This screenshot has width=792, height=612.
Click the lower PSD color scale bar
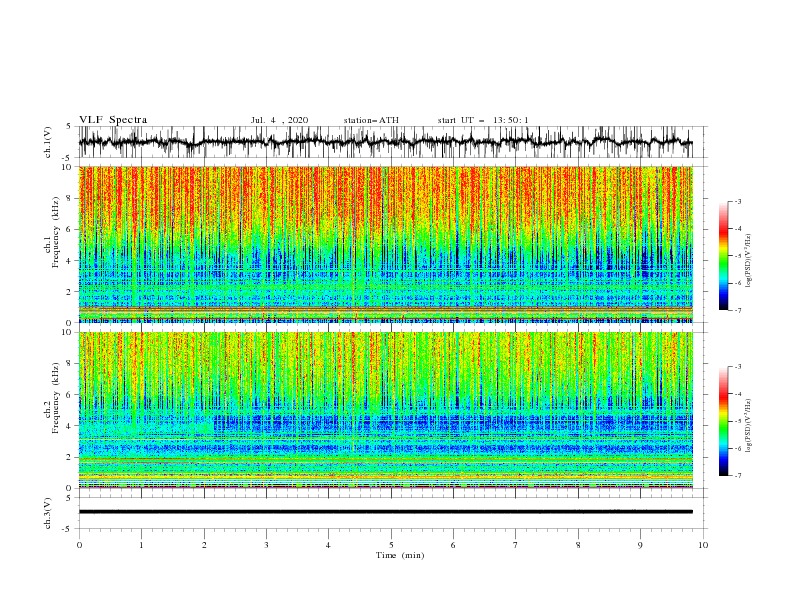724,421
